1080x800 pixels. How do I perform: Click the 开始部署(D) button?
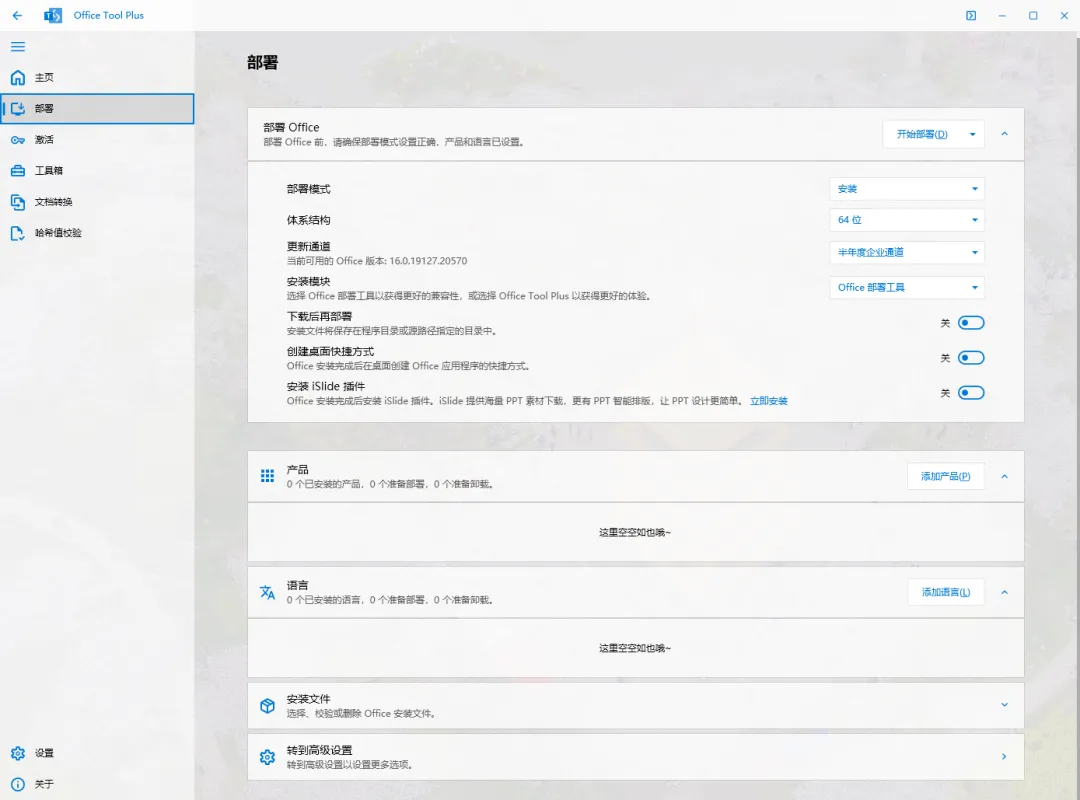point(922,134)
